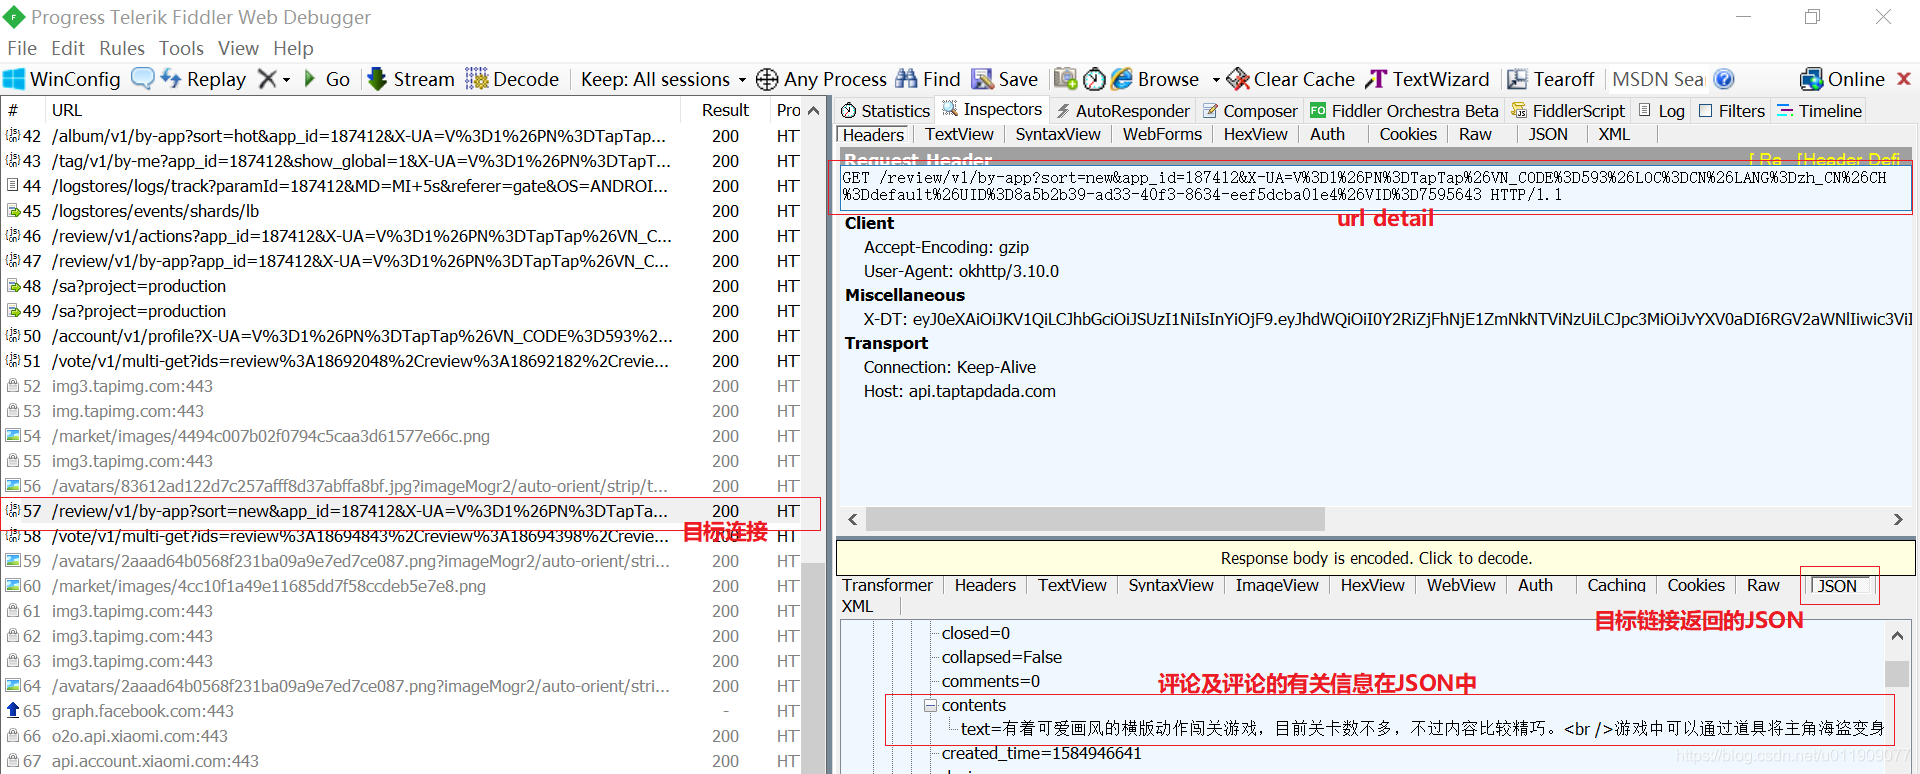Switch to the Statistics tab
This screenshot has height=774, width=1920.
point(885,111)
